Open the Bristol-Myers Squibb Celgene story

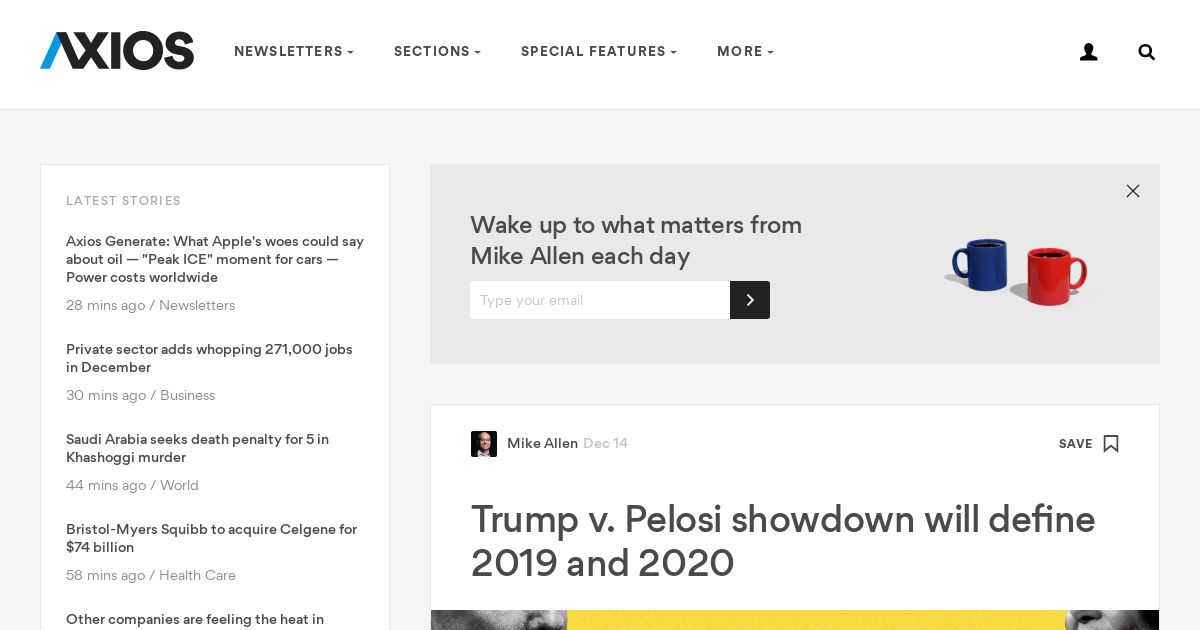coord(212,538)
